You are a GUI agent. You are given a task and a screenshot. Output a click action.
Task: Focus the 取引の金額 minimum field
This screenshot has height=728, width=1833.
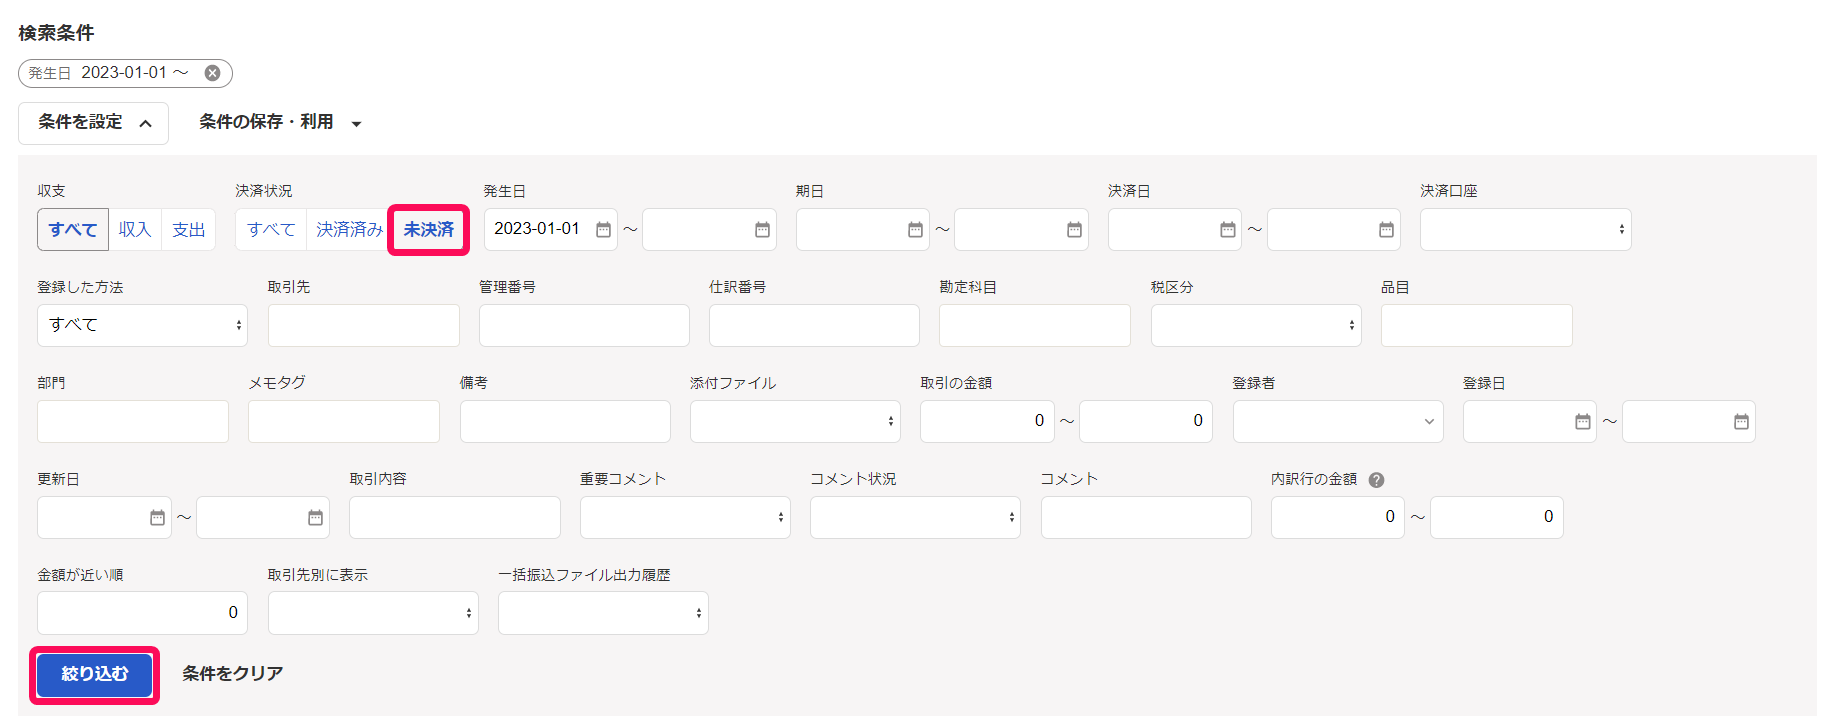pos(987,422)
